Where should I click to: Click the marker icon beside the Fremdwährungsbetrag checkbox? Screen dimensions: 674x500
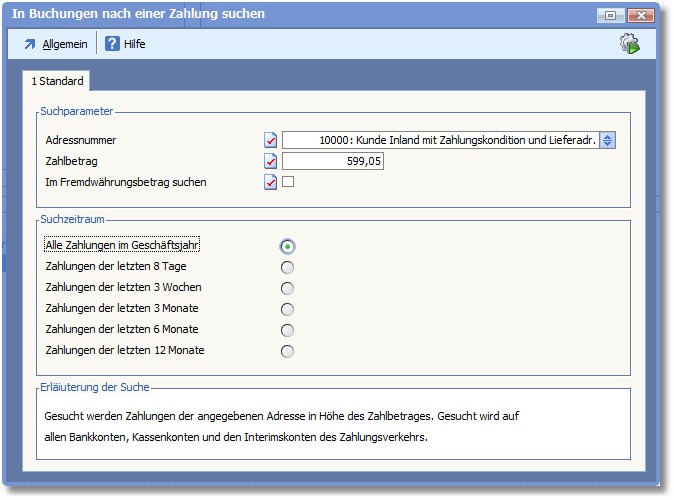pyautogui.click(x=270, y=182)
